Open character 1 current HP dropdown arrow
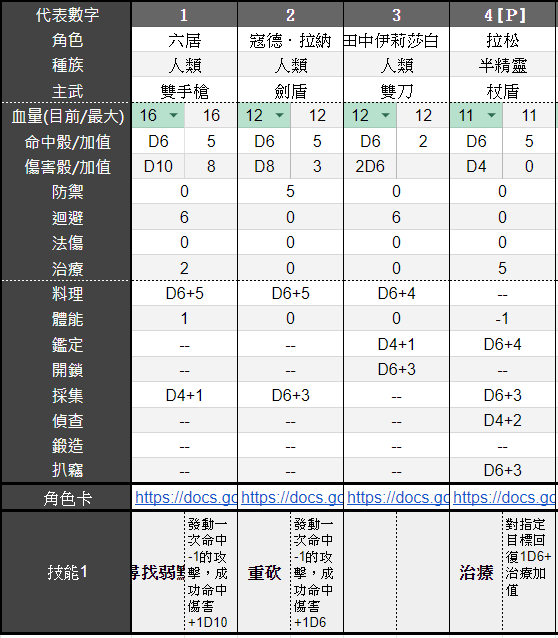The height and width of the screenshot is (638, 558). click(x=174, y=116)
